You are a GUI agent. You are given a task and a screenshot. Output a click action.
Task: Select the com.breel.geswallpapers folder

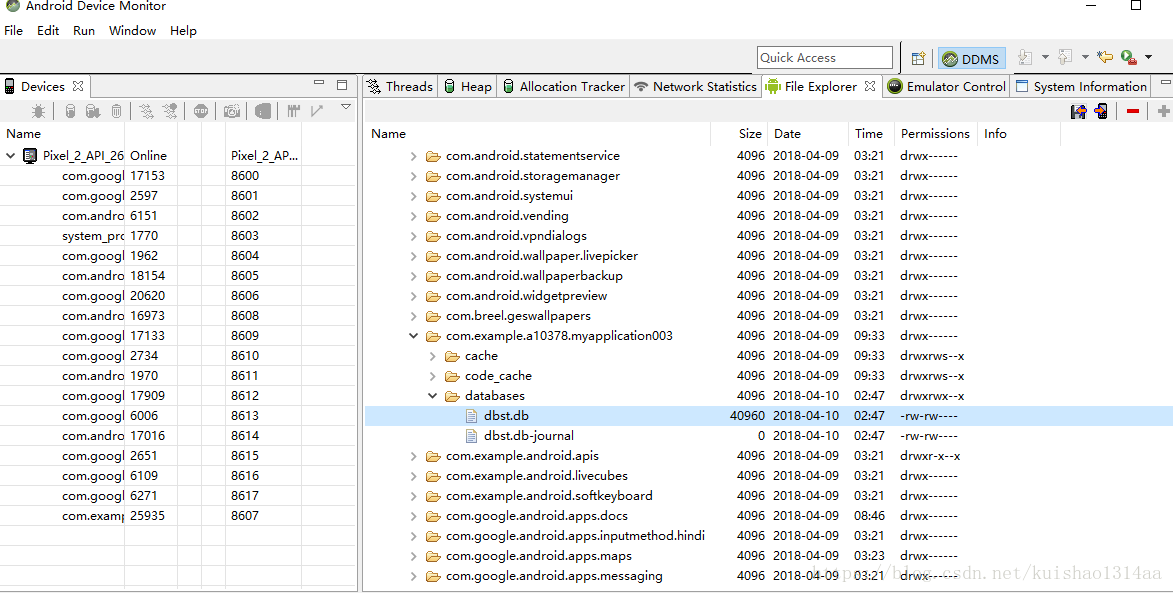[518, 316]
